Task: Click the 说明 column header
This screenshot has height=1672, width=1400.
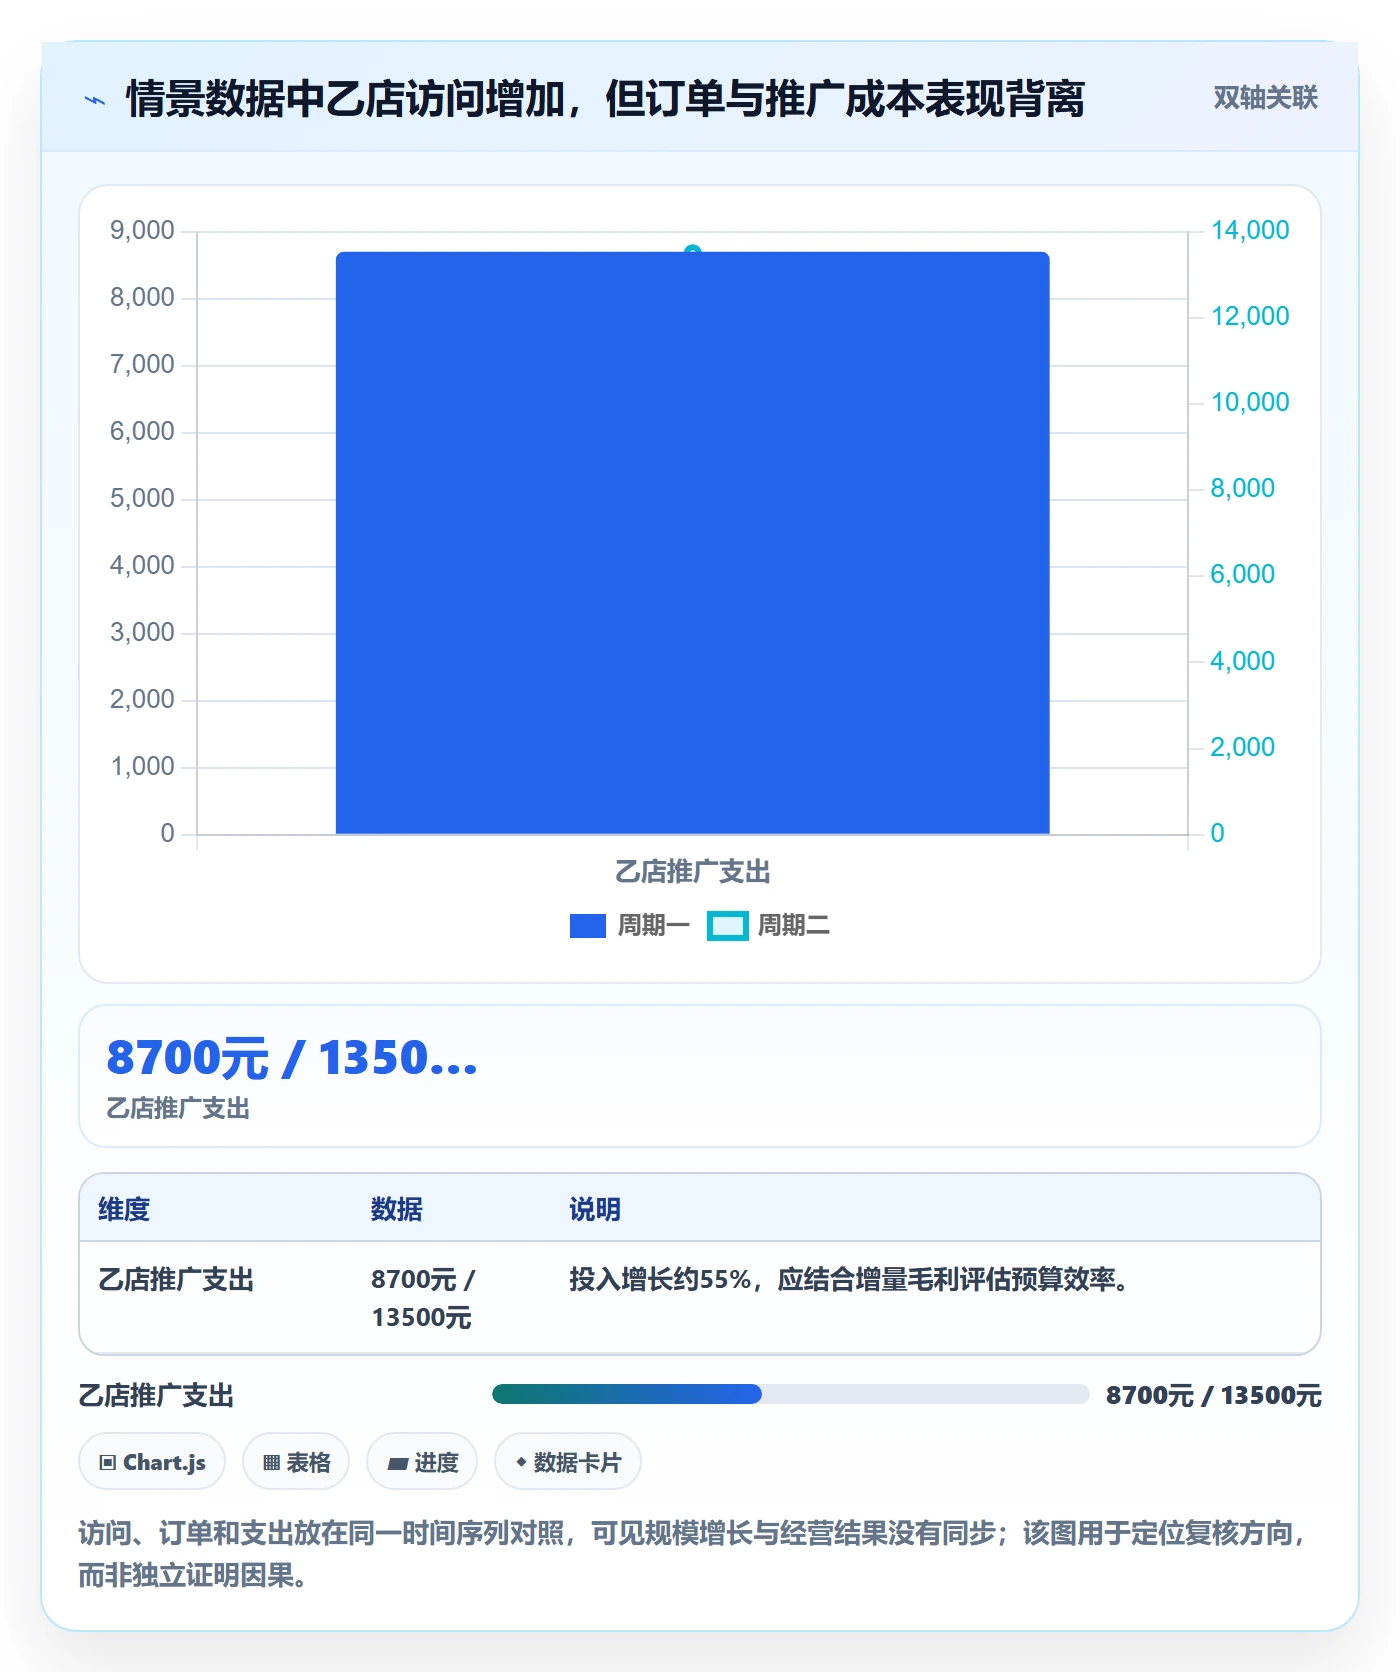Action: (595, 1209)
